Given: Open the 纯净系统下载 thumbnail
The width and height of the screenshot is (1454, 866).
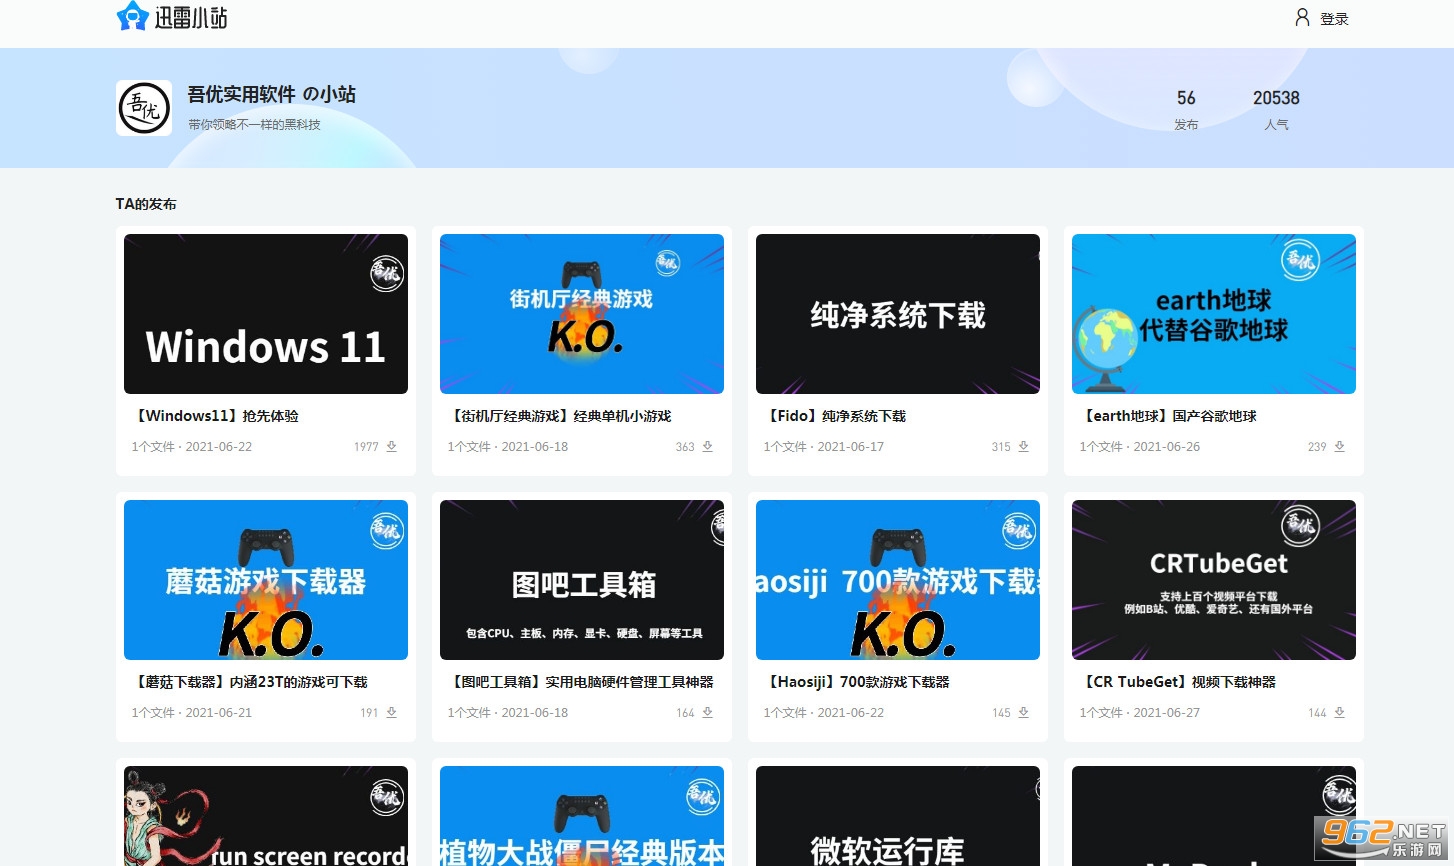Looking at the screenshot, I should pyautogui.click(x=898, y=314).
